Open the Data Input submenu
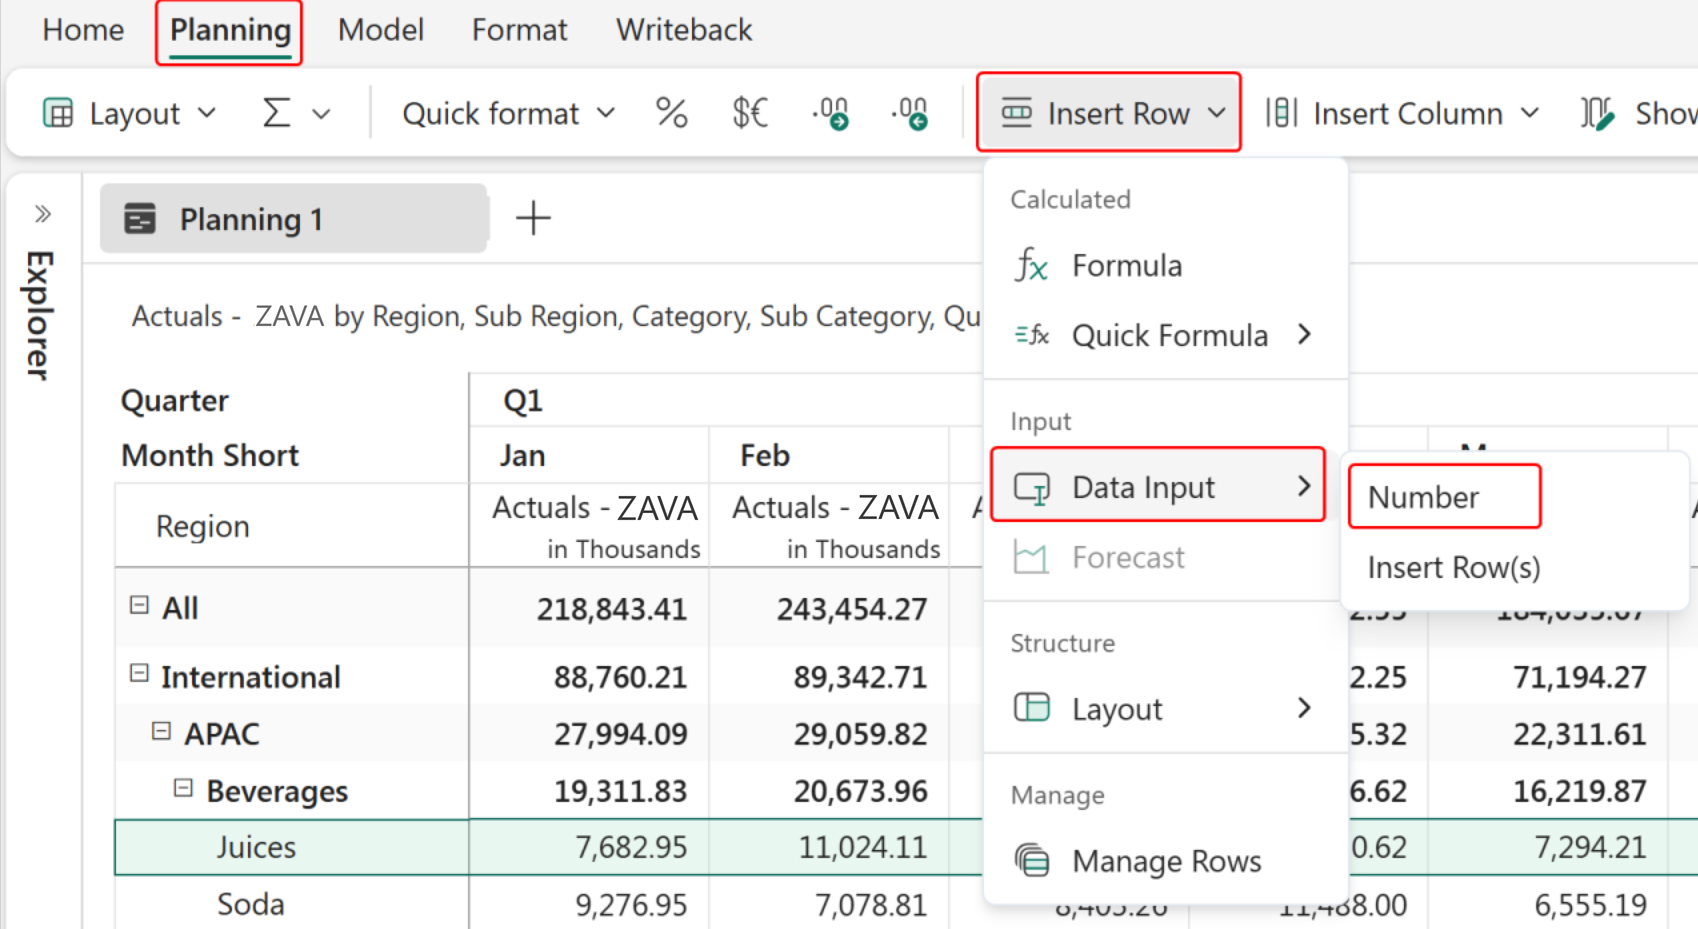1698x929 pixels. (1158, 486)
